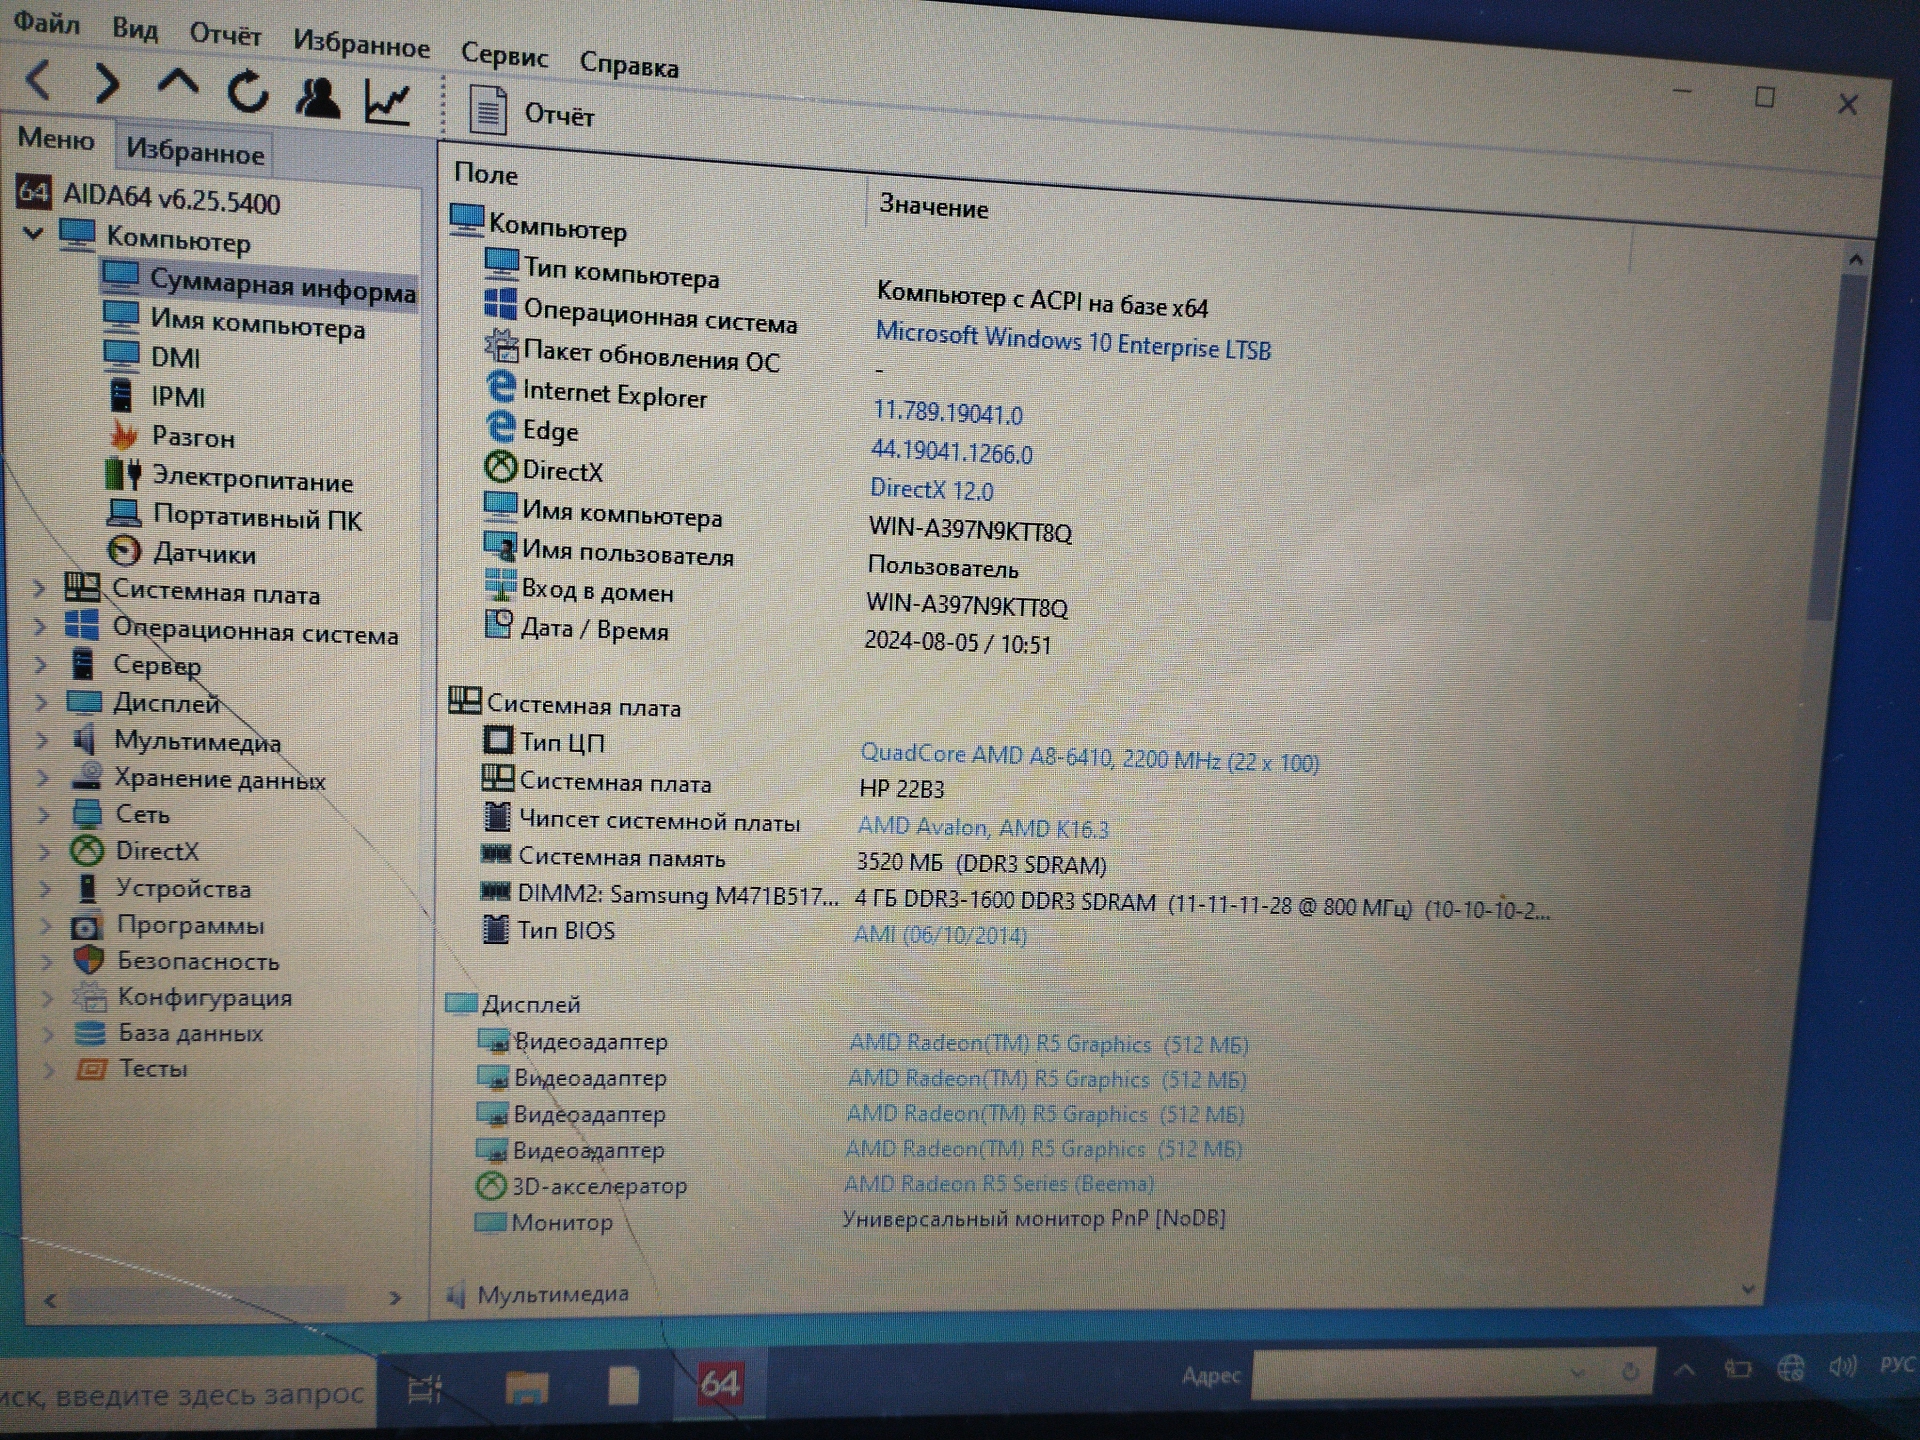
Task: Expand the DirectX tree node
Action: tap(44, 851)
